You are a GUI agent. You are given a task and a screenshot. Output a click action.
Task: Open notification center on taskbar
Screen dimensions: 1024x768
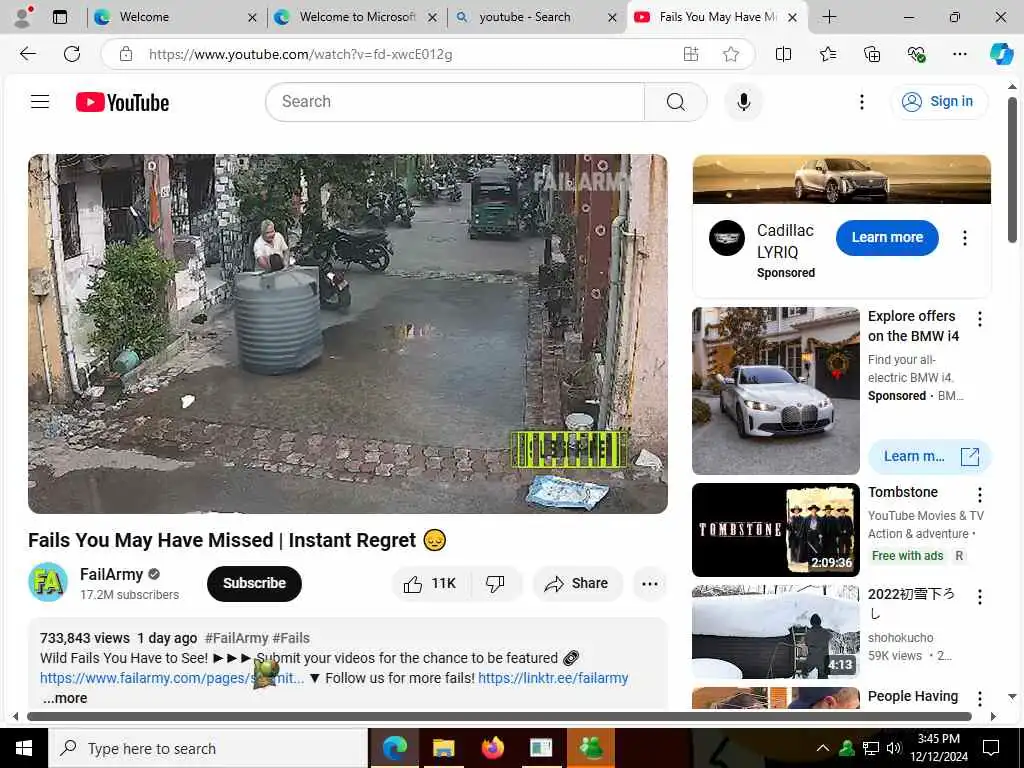(x=991, y=748)
